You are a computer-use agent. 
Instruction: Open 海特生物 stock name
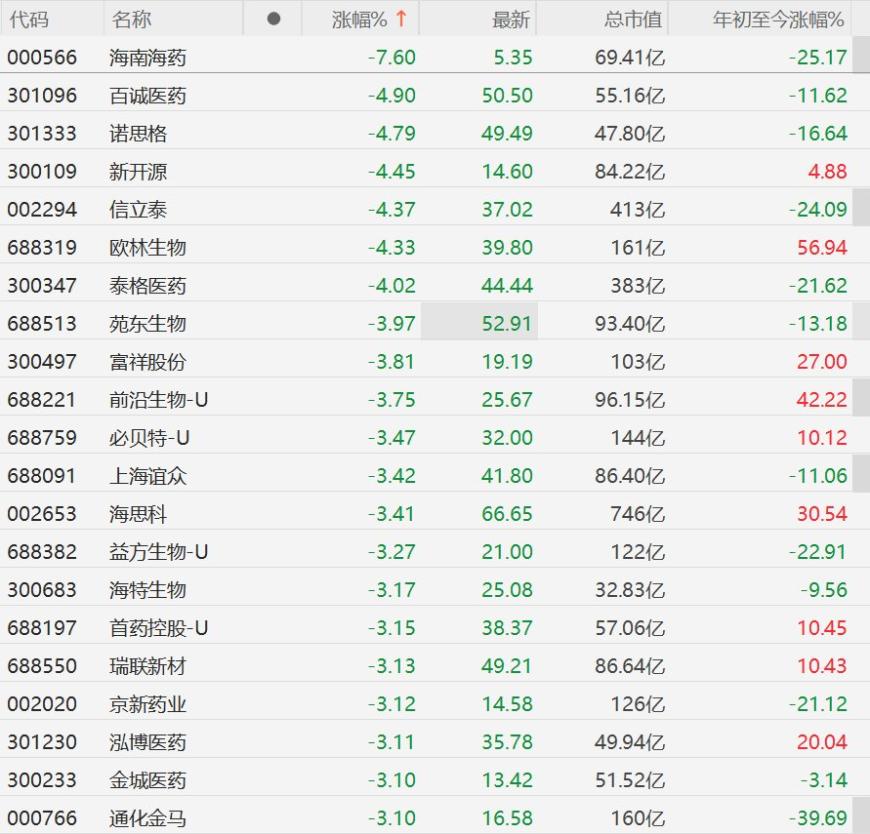click(x=148, y=590)
